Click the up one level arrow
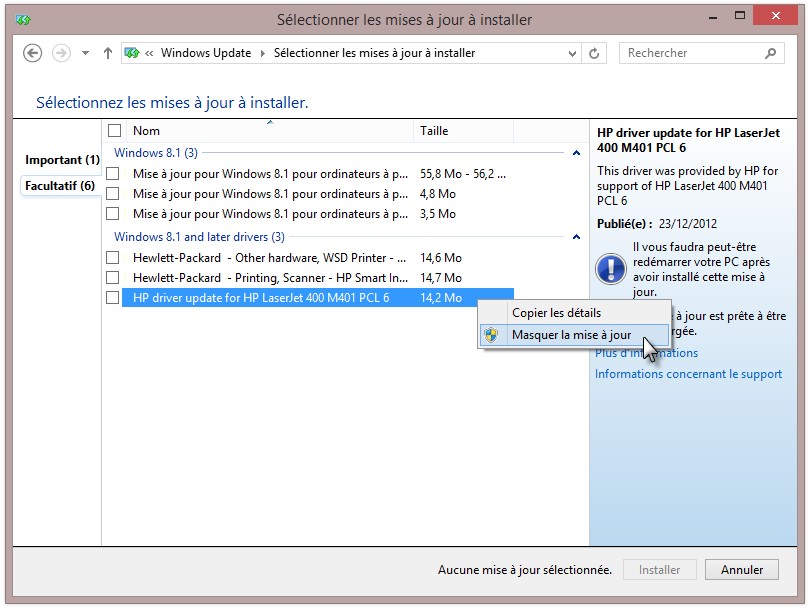The width and height of the screenshot is (811, 608). [x=108, y=53]
